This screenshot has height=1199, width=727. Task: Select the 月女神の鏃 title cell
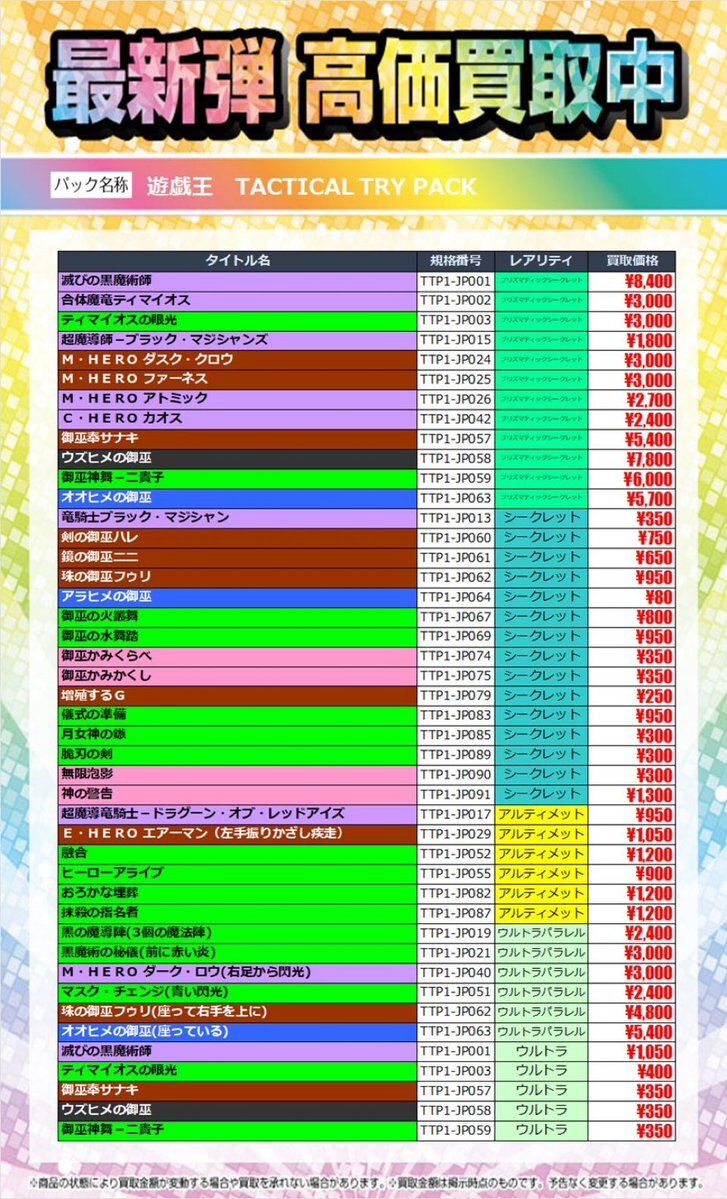237,735
